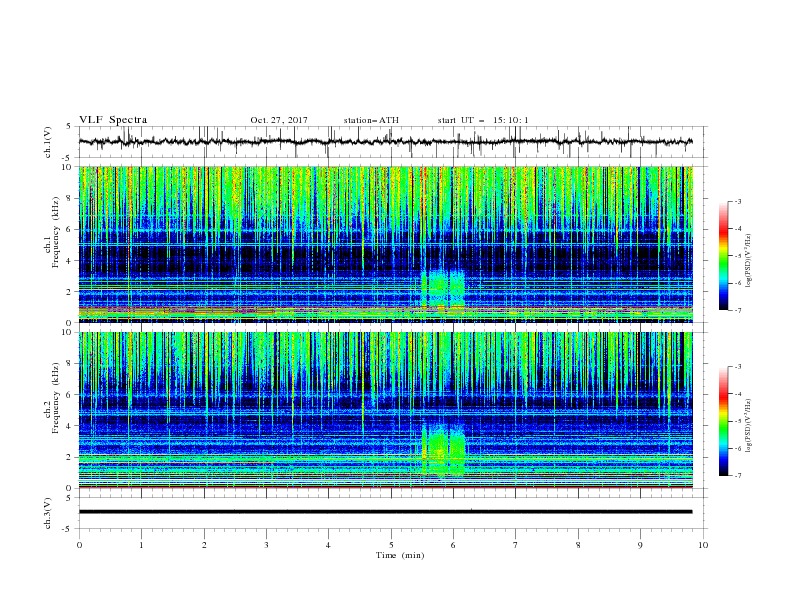The image size is (792, 612).
Task: Click the "-7" tick on ch.1 colorbar
Action: pos(737,310)
